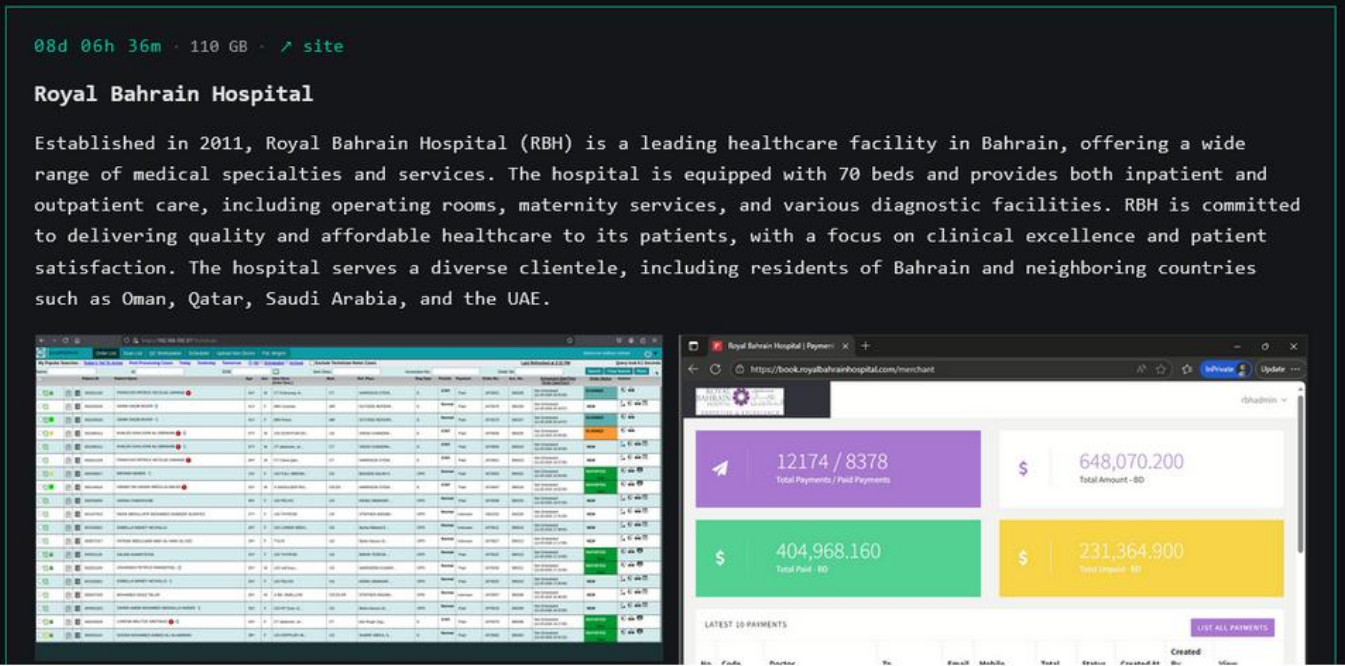
Task: Open the green site link
Action: pos(312,46)
